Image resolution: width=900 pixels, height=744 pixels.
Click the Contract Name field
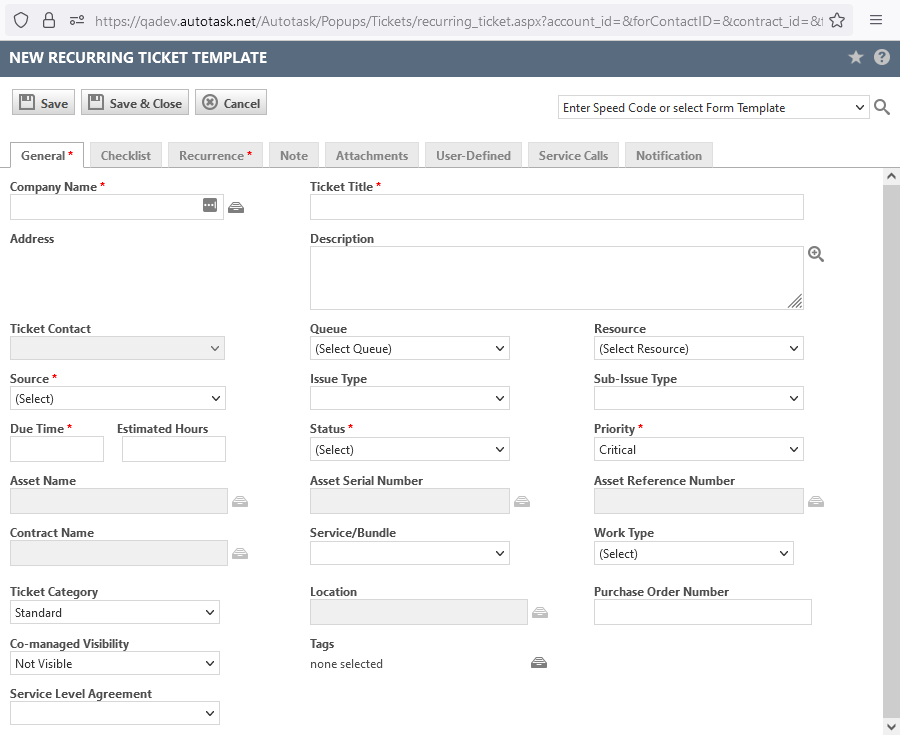[119, 553]
